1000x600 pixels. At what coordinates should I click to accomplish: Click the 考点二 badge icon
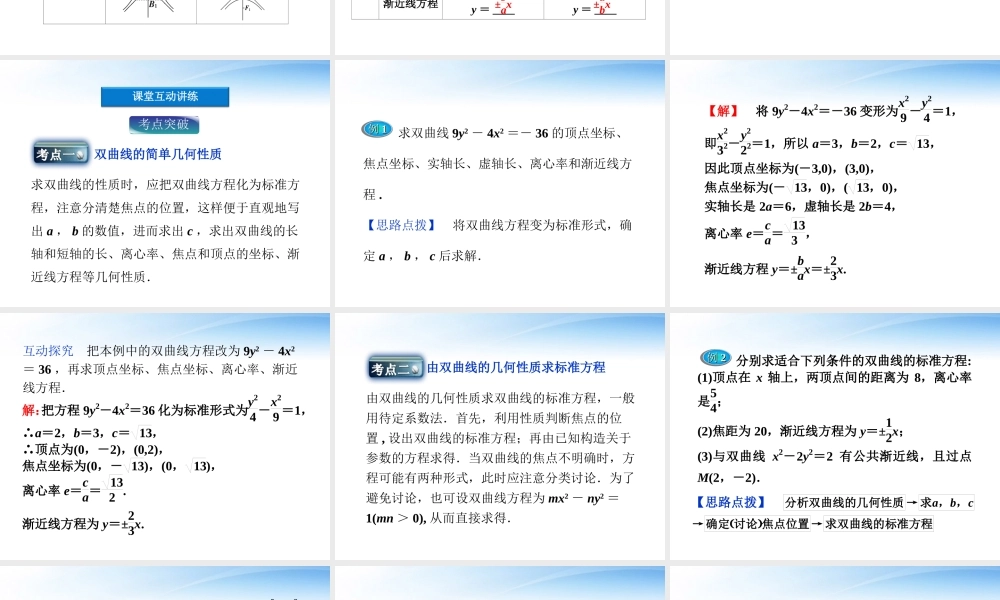(395, 368)
